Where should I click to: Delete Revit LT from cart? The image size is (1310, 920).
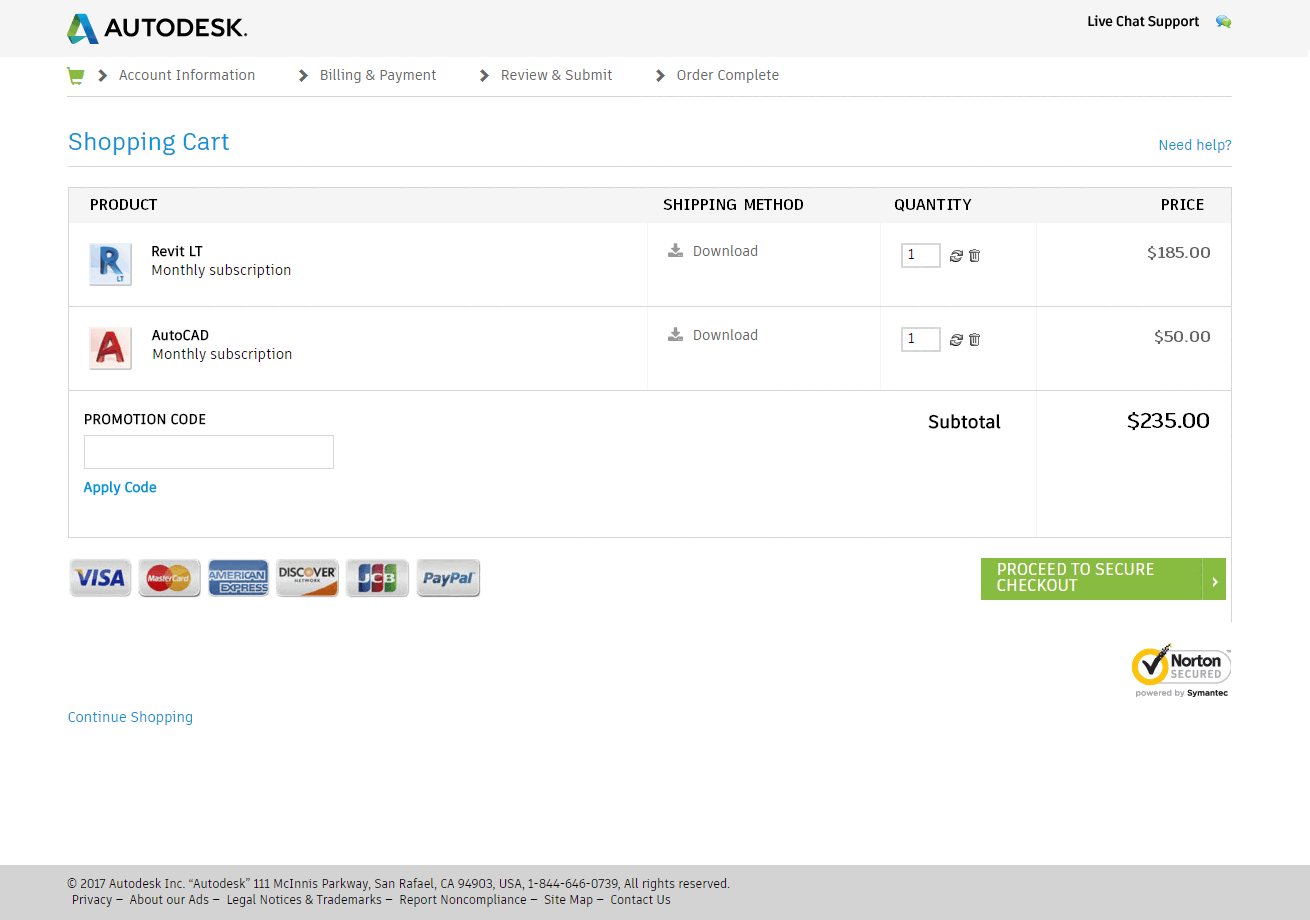(x=974, y=256)
